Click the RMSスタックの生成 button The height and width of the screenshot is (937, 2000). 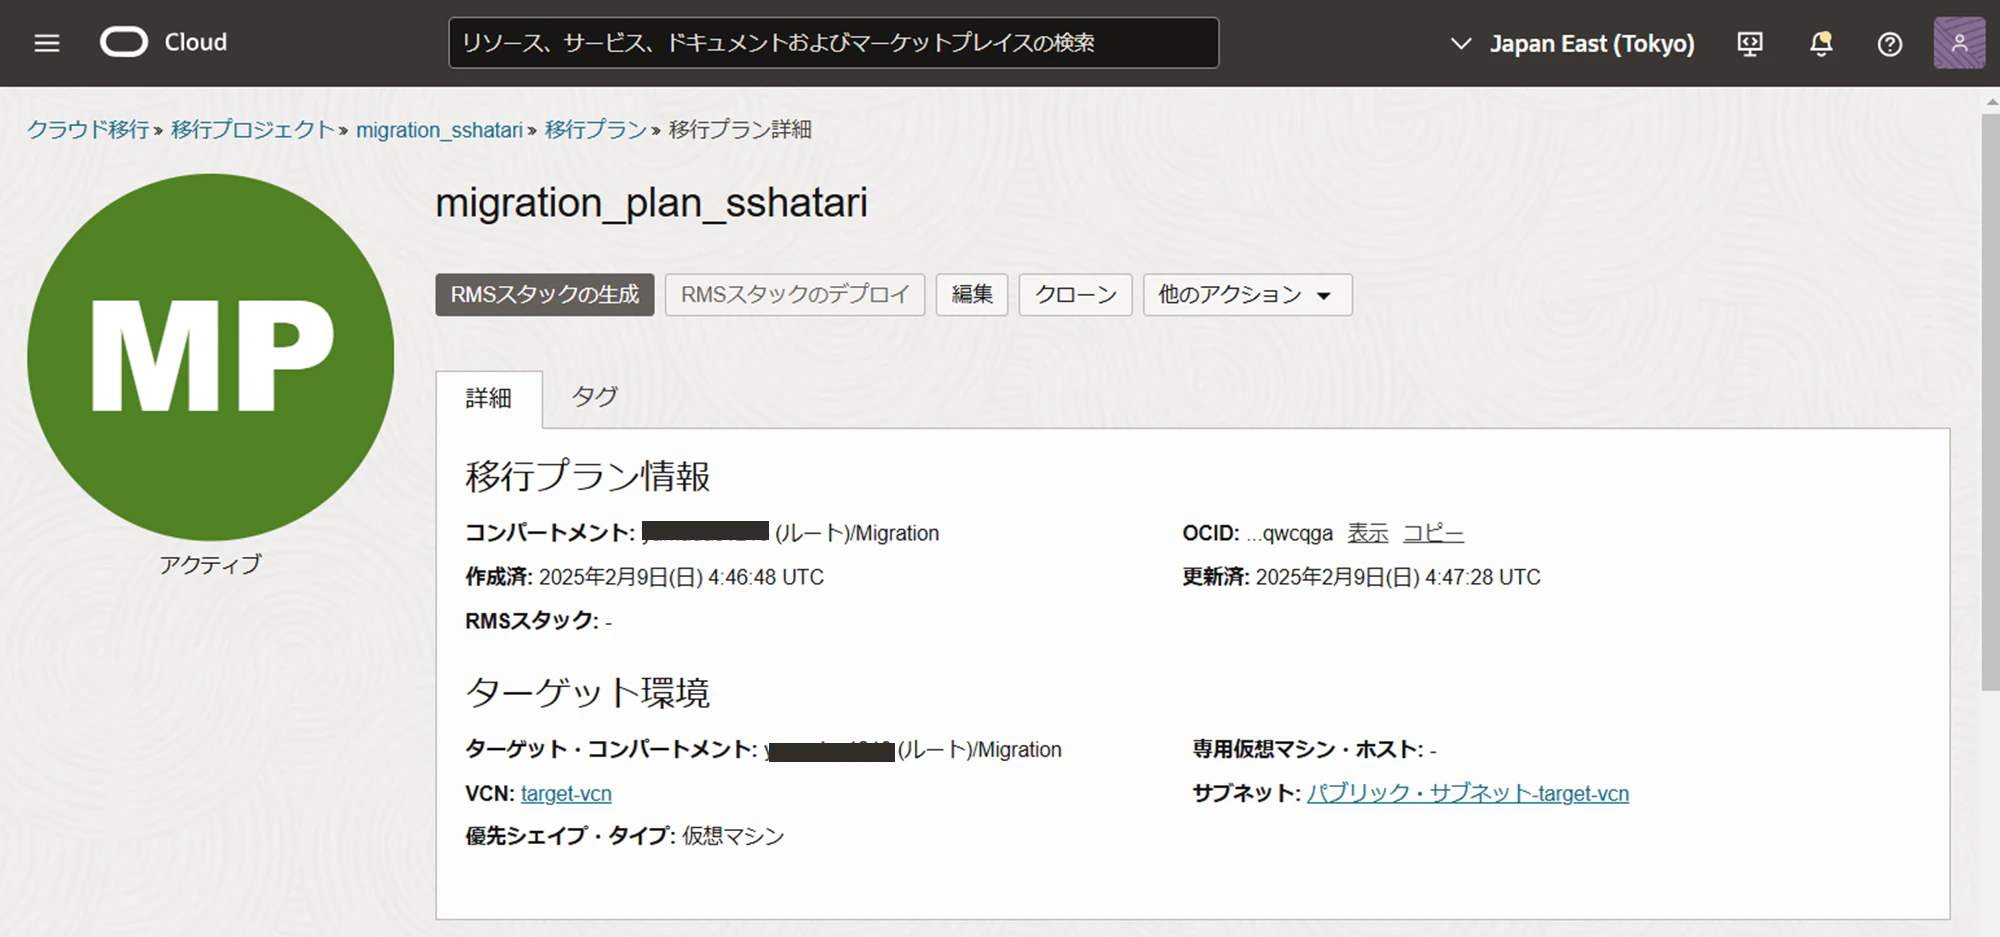coord(545,295)
